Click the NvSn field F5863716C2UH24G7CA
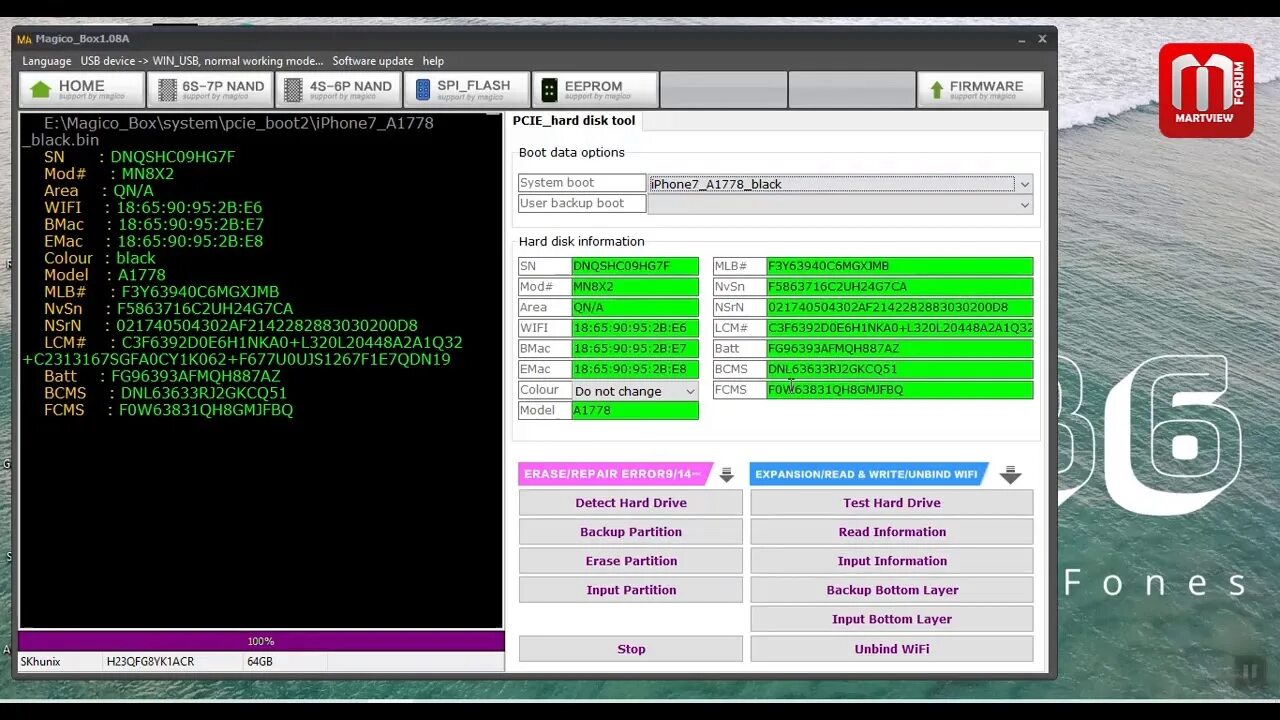Viewport: 1280px width, 720px height. point(900,287)
